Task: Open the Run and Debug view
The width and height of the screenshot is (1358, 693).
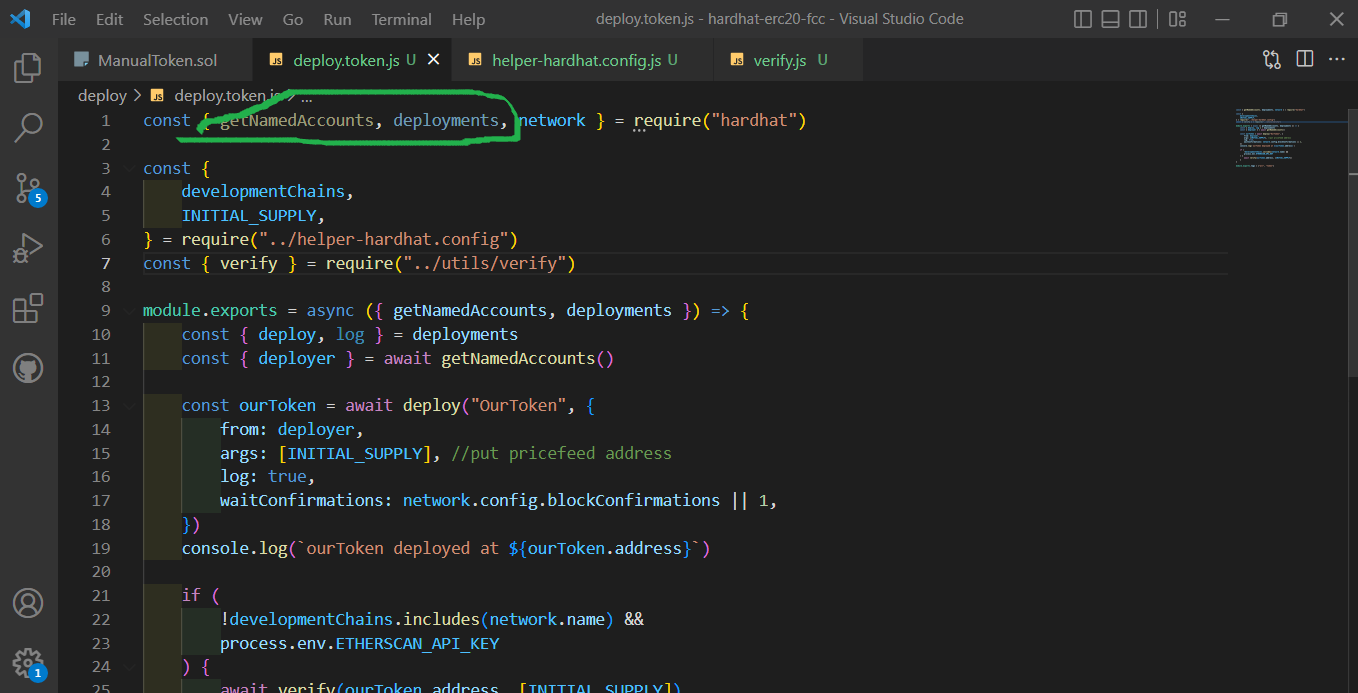Action: click(x=28, y=247)
